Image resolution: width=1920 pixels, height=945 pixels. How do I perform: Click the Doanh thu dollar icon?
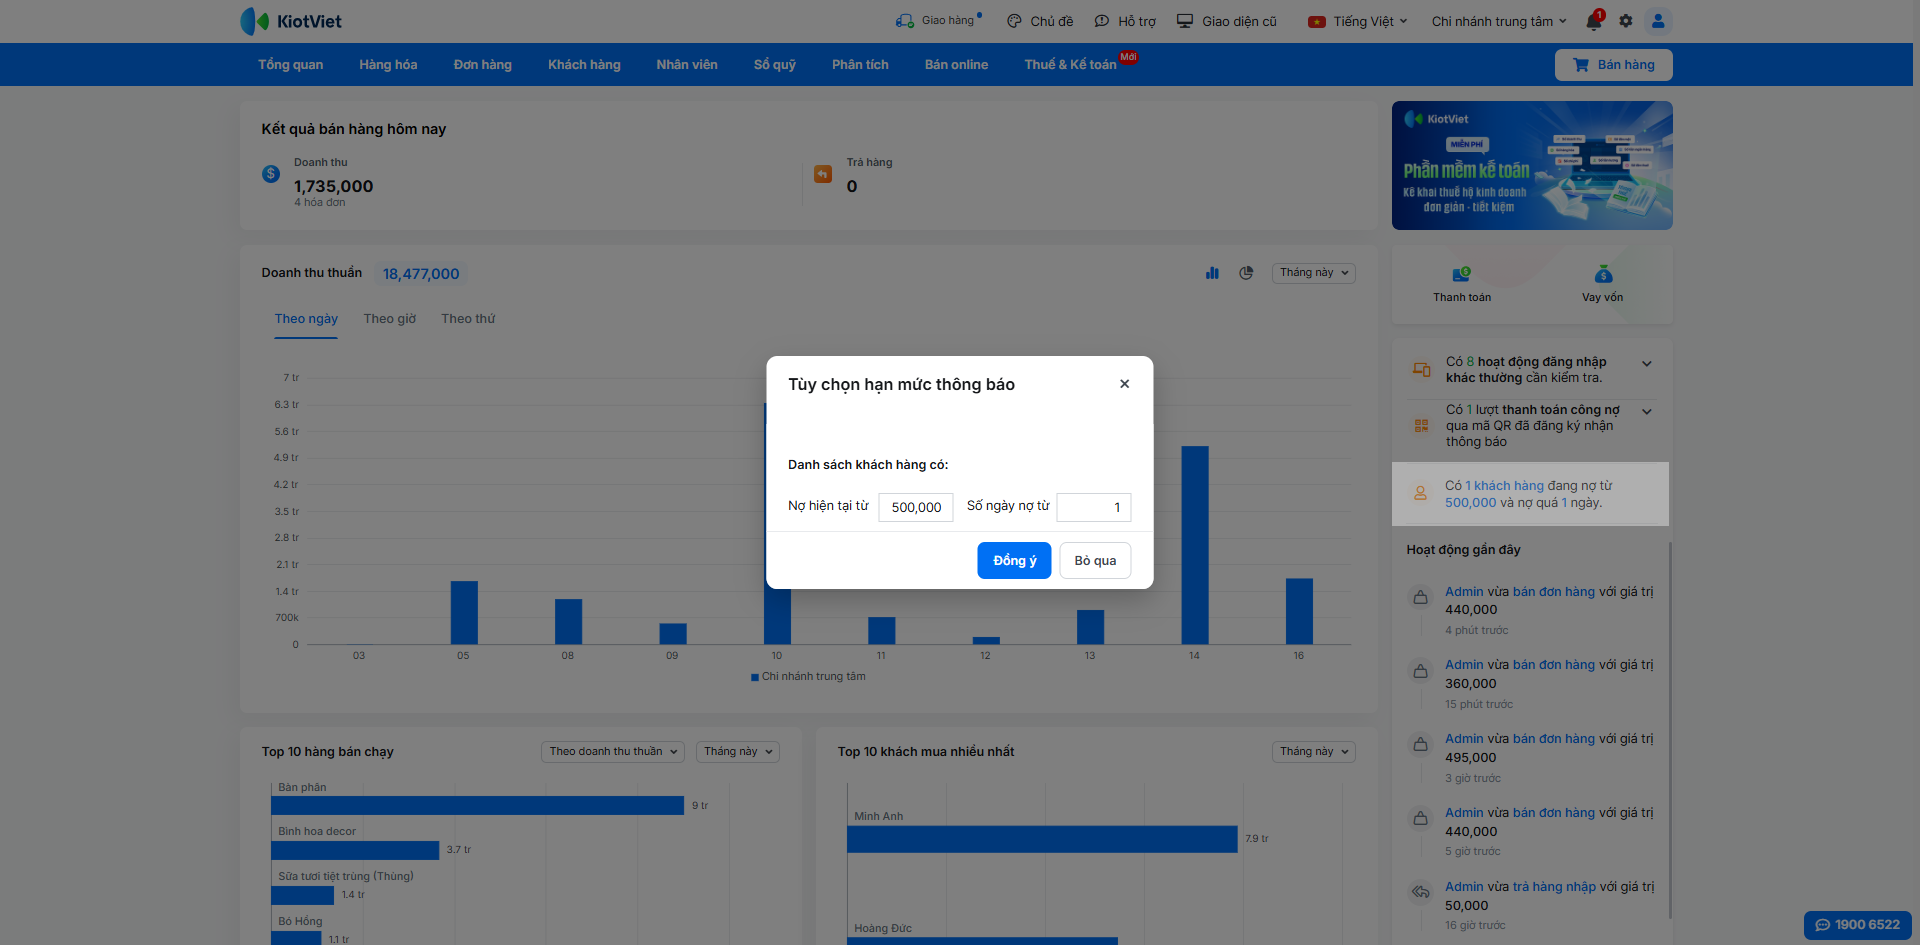point(271,174)
